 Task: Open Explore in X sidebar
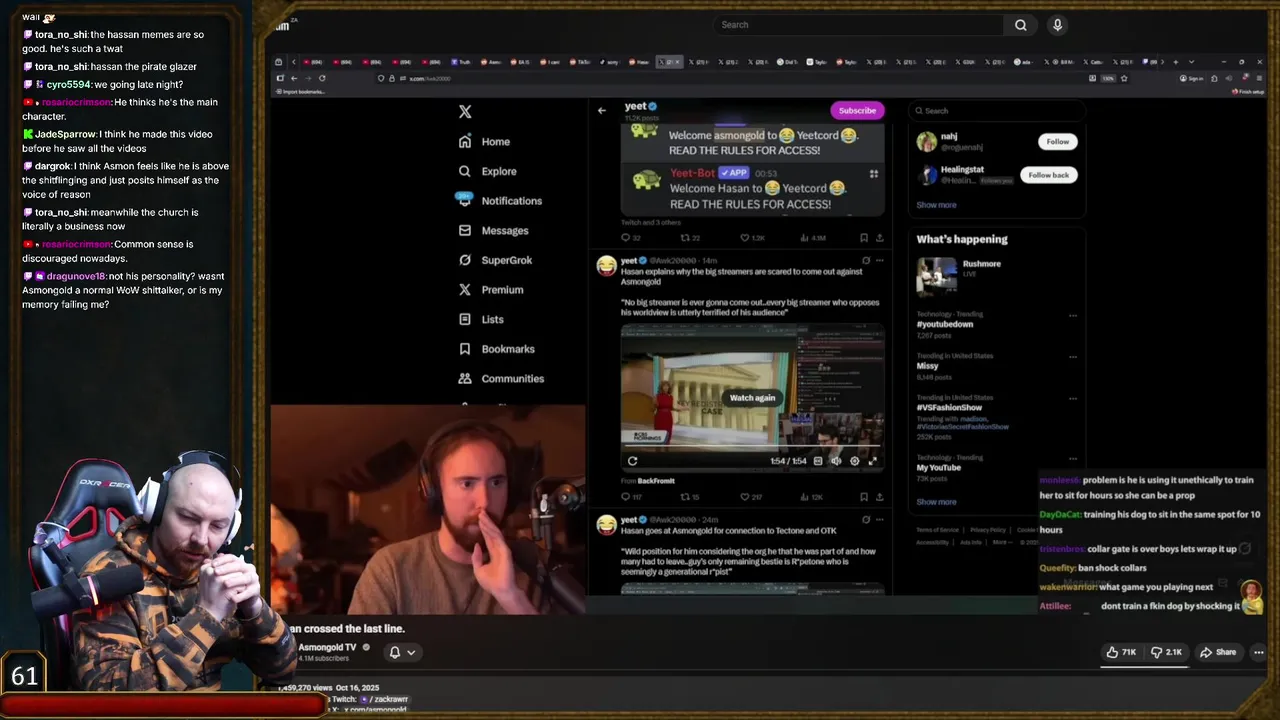point(488,171)
